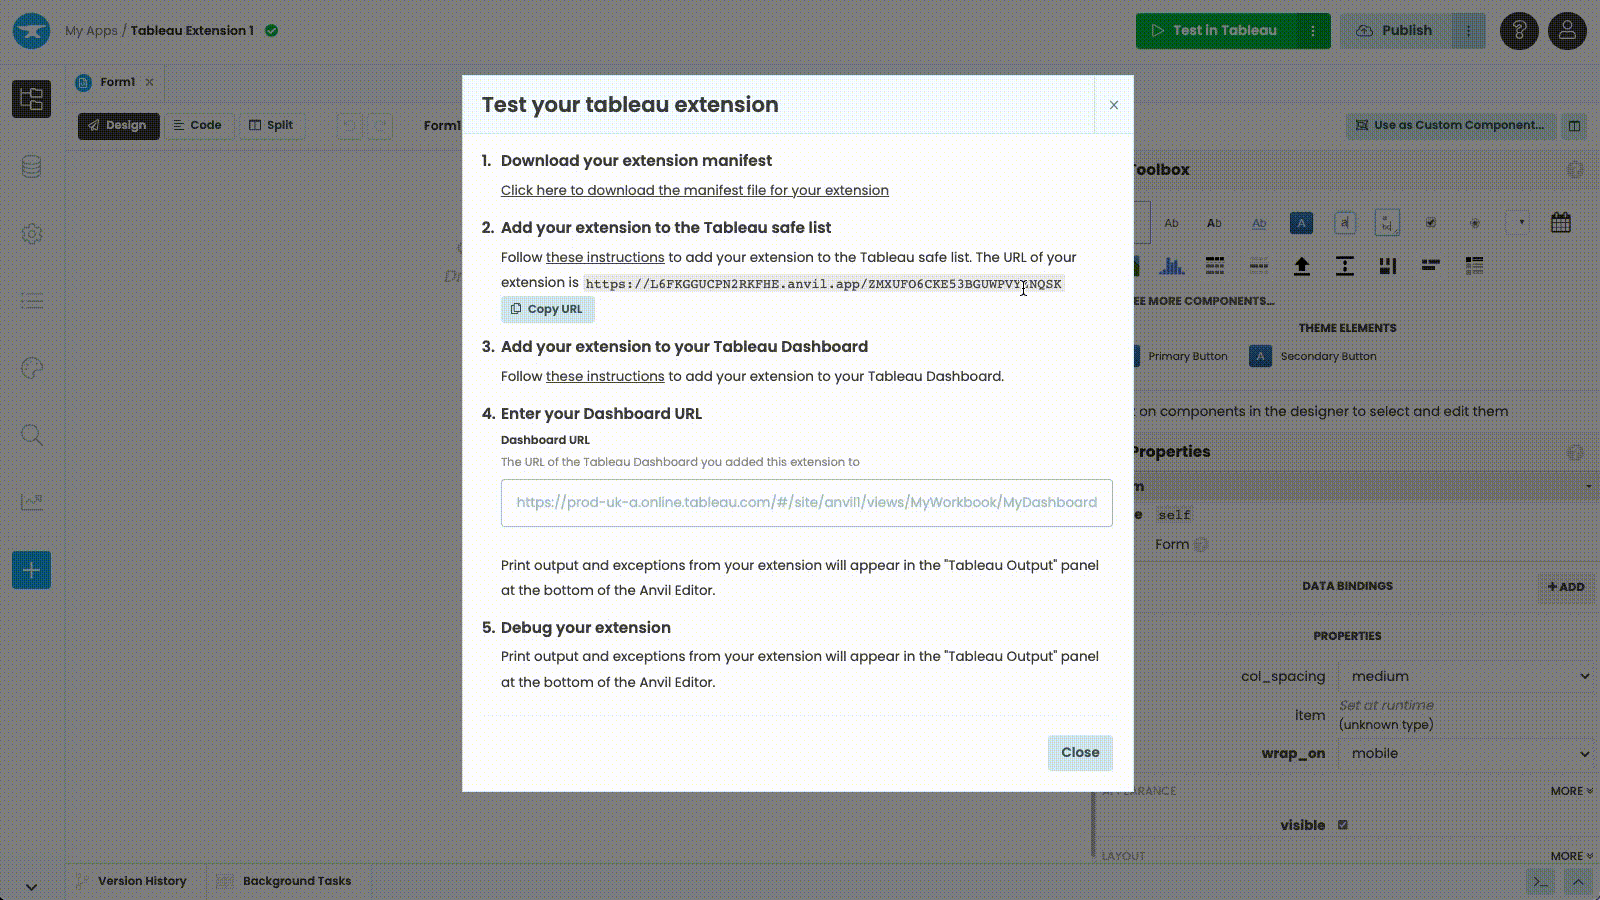Select the Plot bar chart component in Toolbox

(1171, 266)
